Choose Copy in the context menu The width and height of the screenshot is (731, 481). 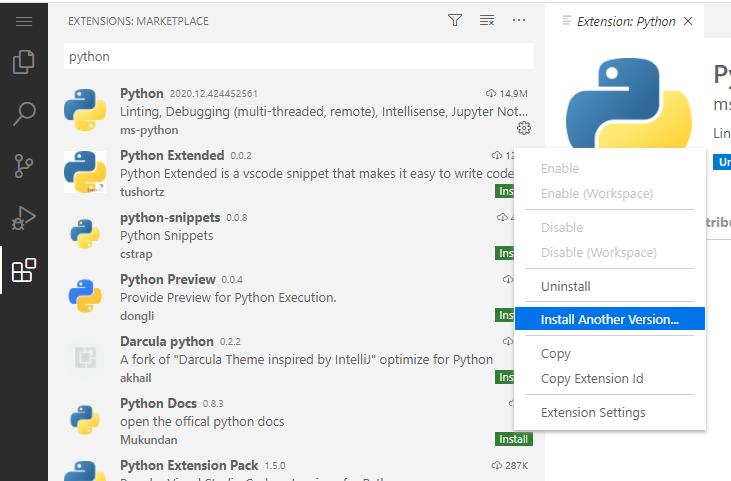click(x=610, y=353)
